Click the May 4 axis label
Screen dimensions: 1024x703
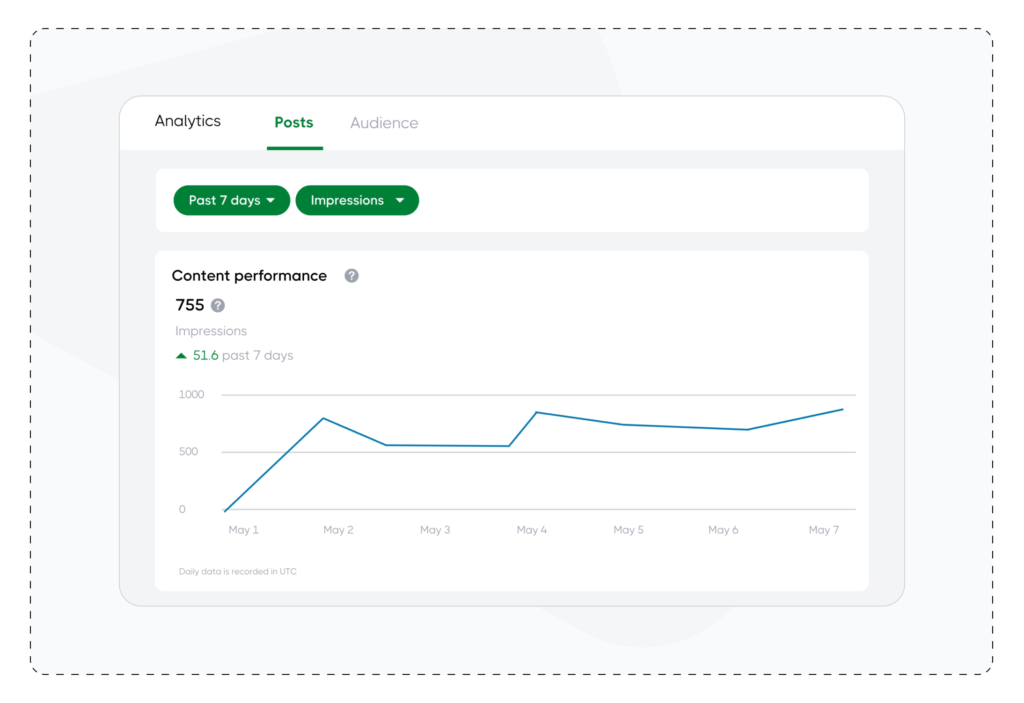tap(532, 530)
